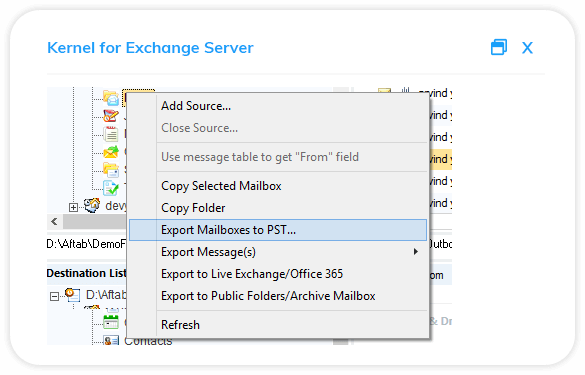
Task: Click Refresh in the context menu
Action: coord(278,325)
